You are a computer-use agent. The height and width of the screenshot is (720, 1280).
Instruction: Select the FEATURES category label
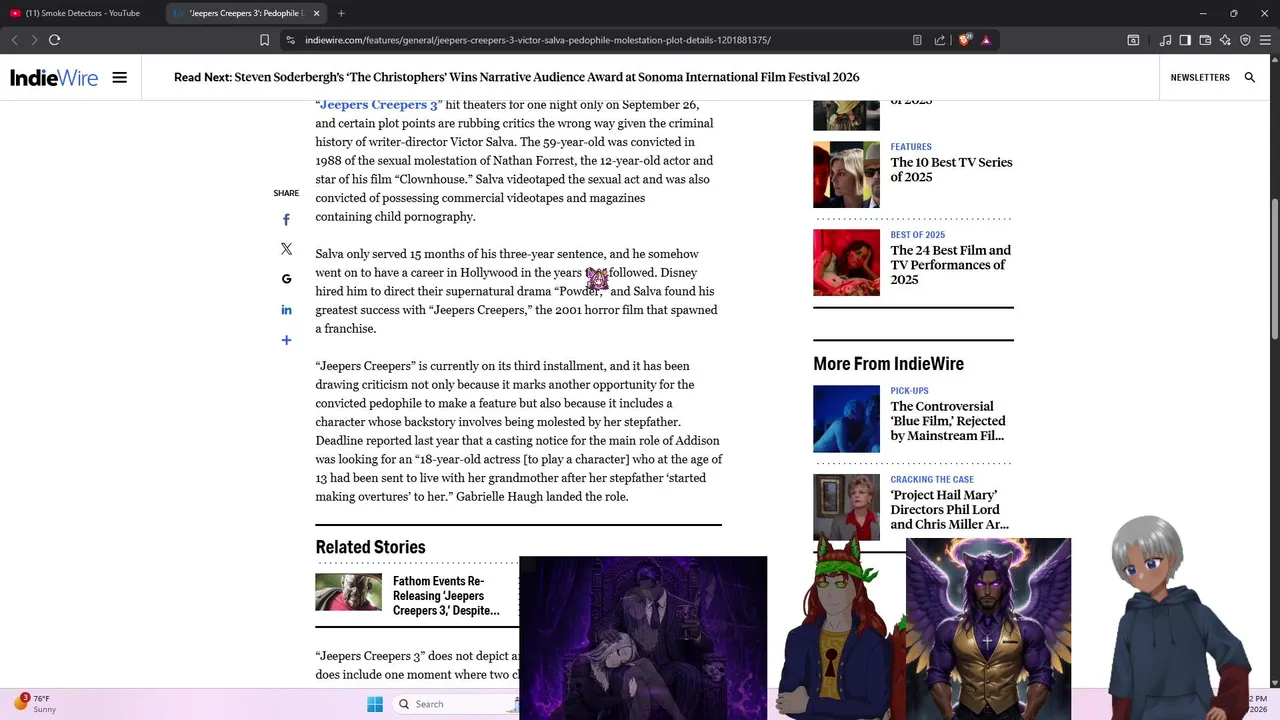click(911, 147)
